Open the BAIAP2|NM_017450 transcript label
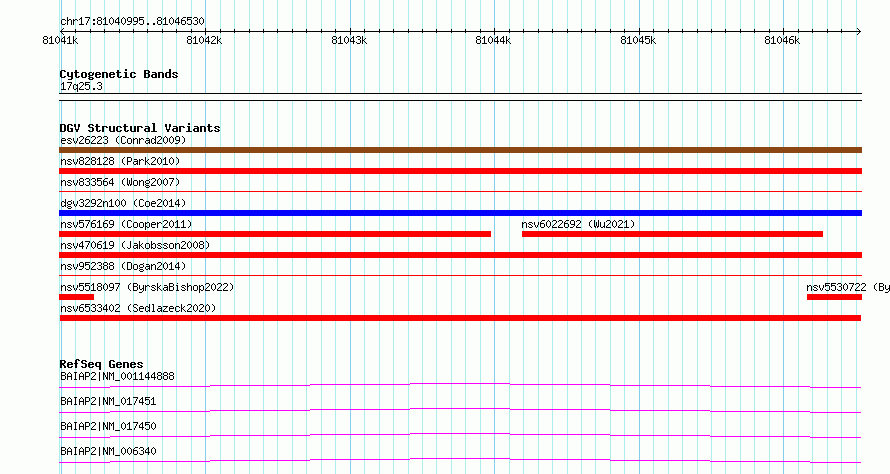890x474 pixels. click(x=108, y=426)
